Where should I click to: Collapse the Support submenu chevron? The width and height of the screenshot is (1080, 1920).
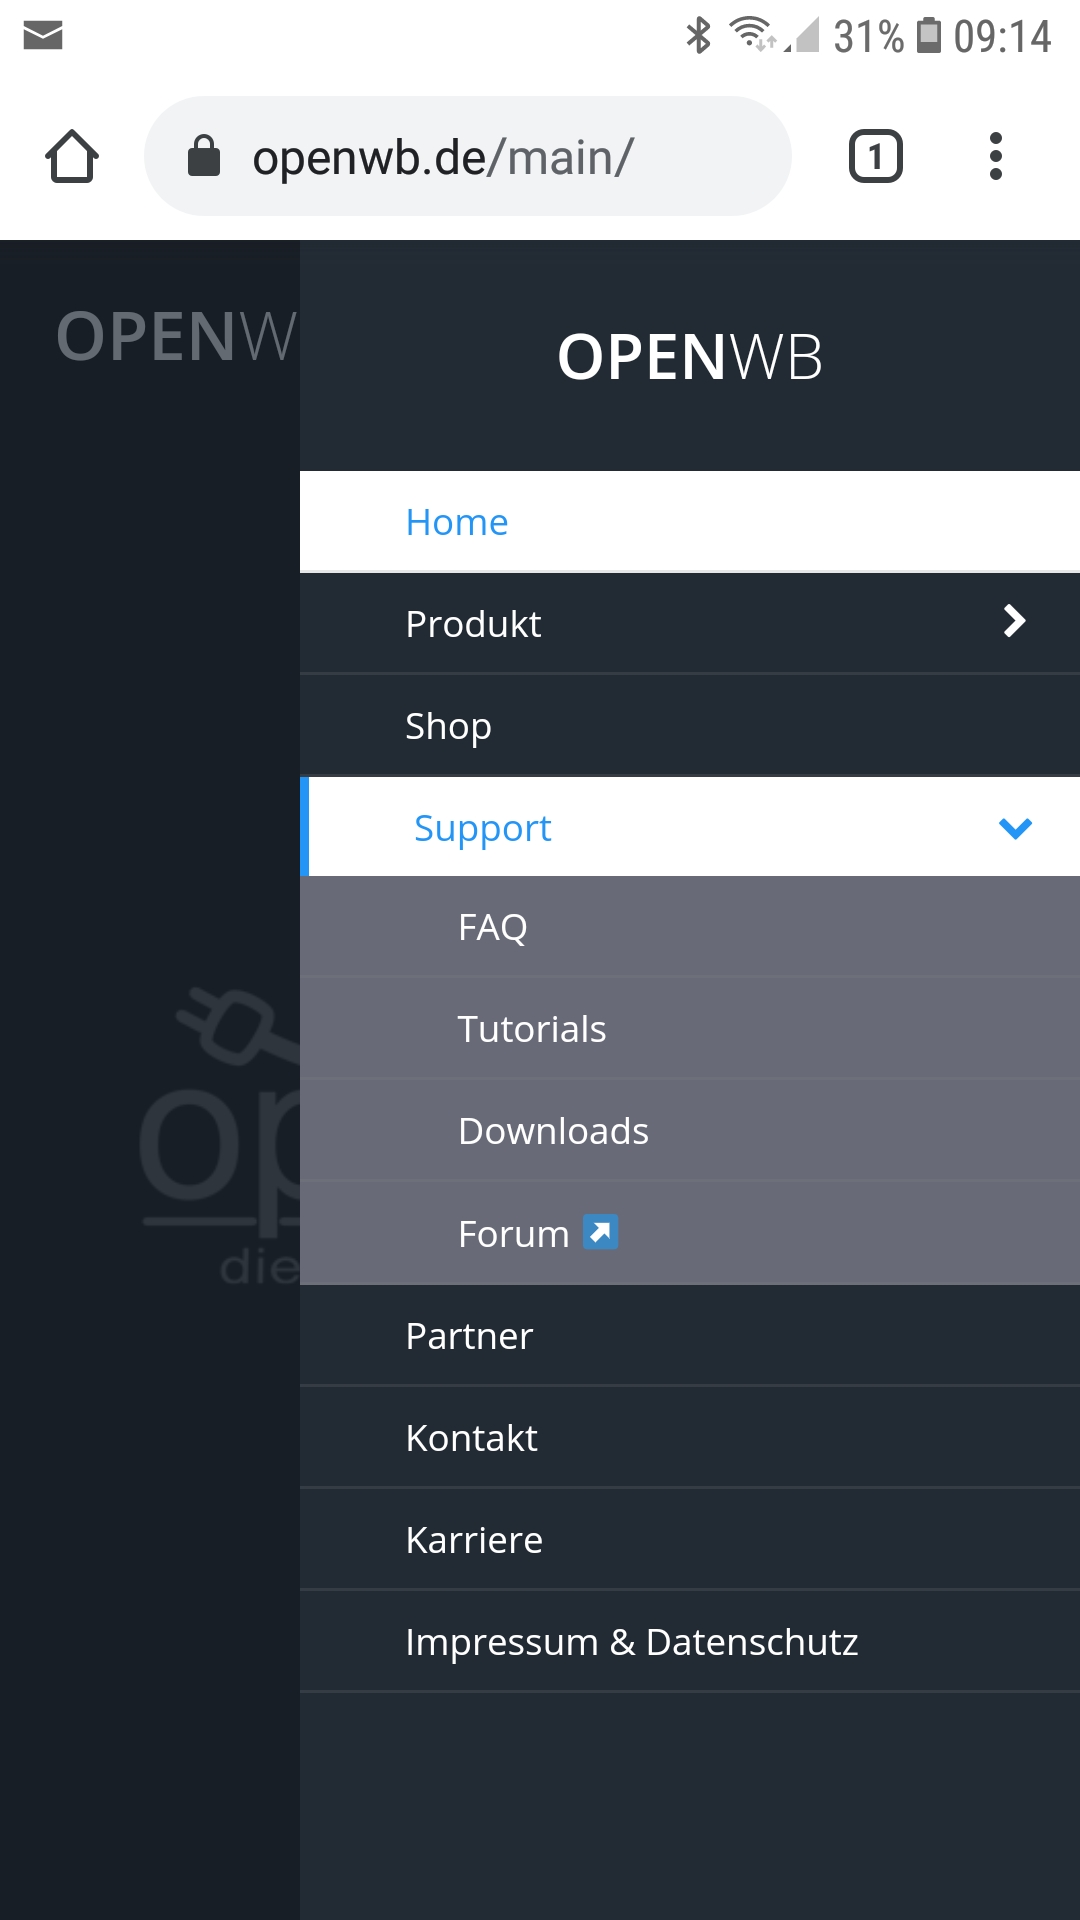[1015, 828]
